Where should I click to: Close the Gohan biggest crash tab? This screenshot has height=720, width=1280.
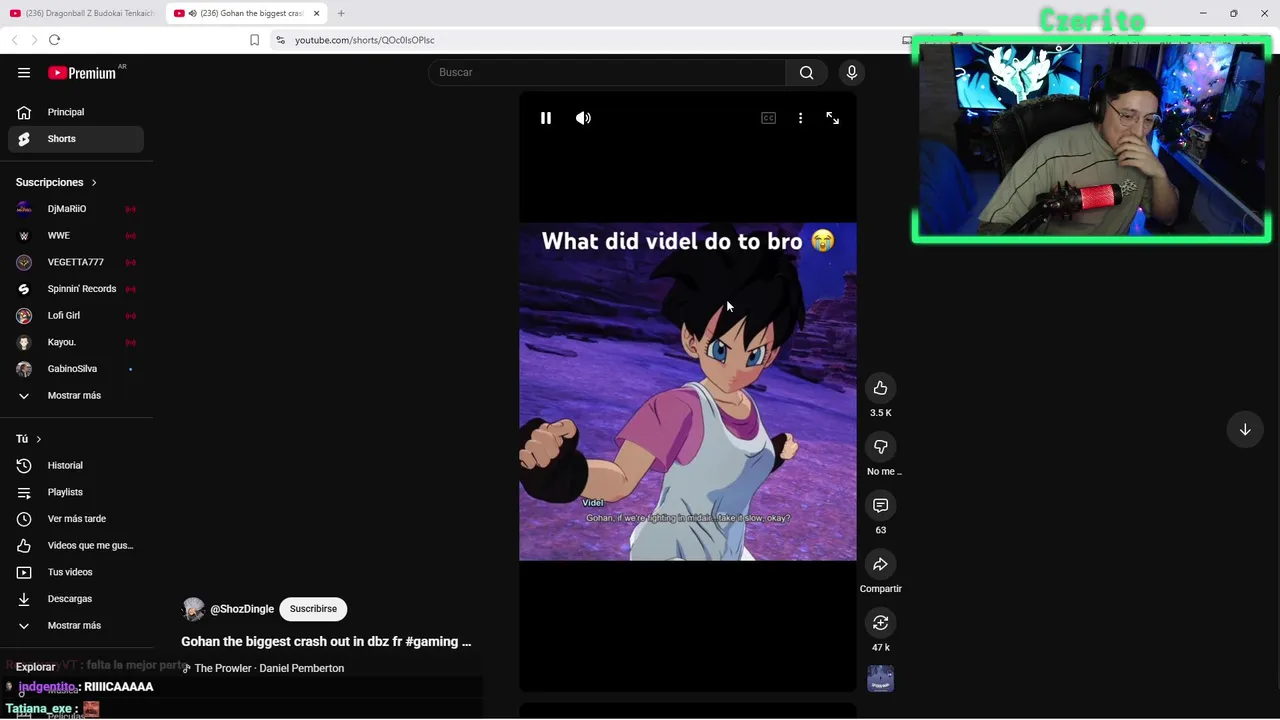pos(317,13)
